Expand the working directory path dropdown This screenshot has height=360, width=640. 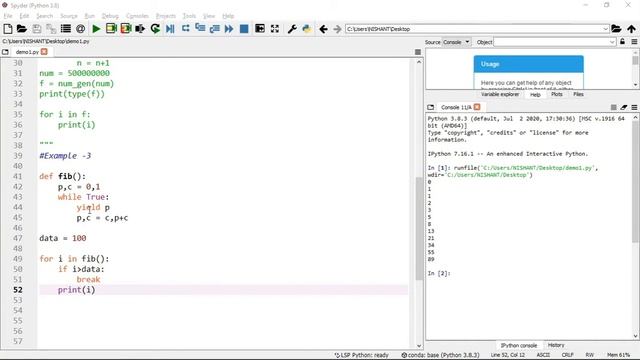605,29
